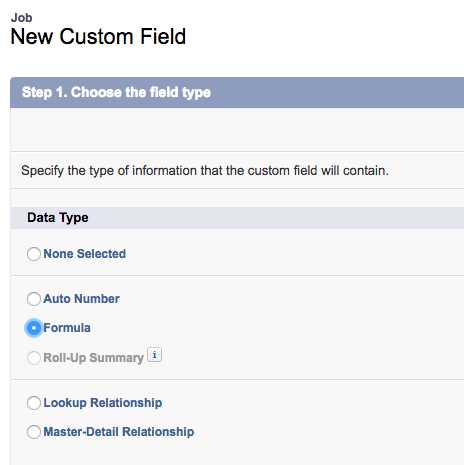Click the Roll-Up Summary label text

click(x=93, y=358)
